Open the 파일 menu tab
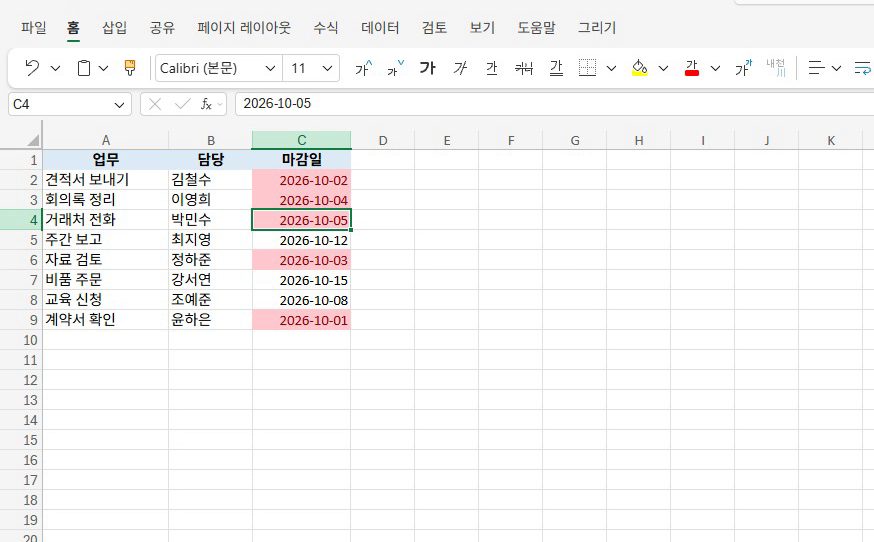 coord(33,27)
